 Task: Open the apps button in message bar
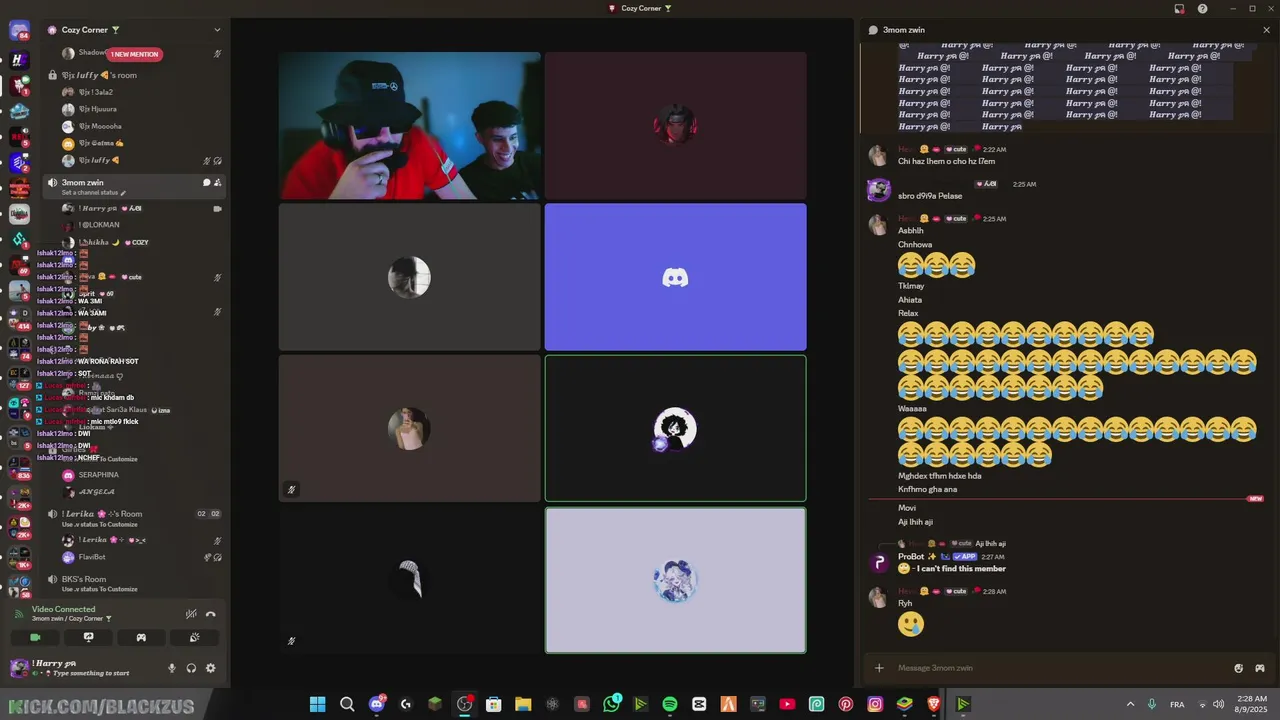click(1260, 668)
